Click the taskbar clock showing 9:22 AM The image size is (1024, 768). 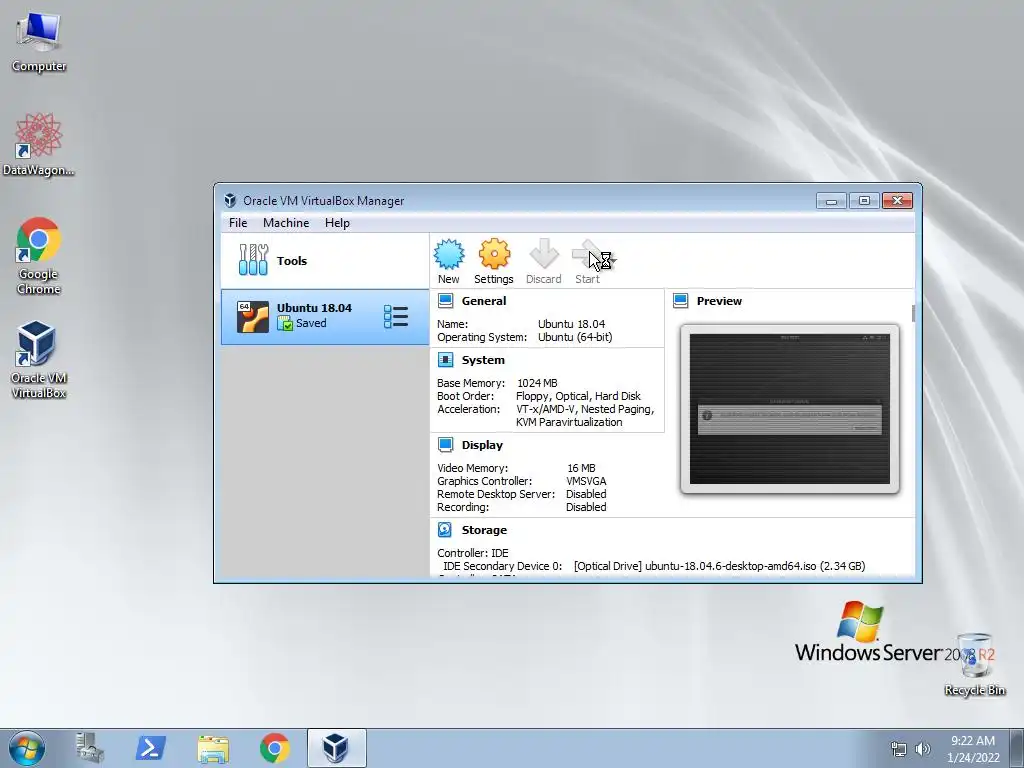[x=973, y=749]
